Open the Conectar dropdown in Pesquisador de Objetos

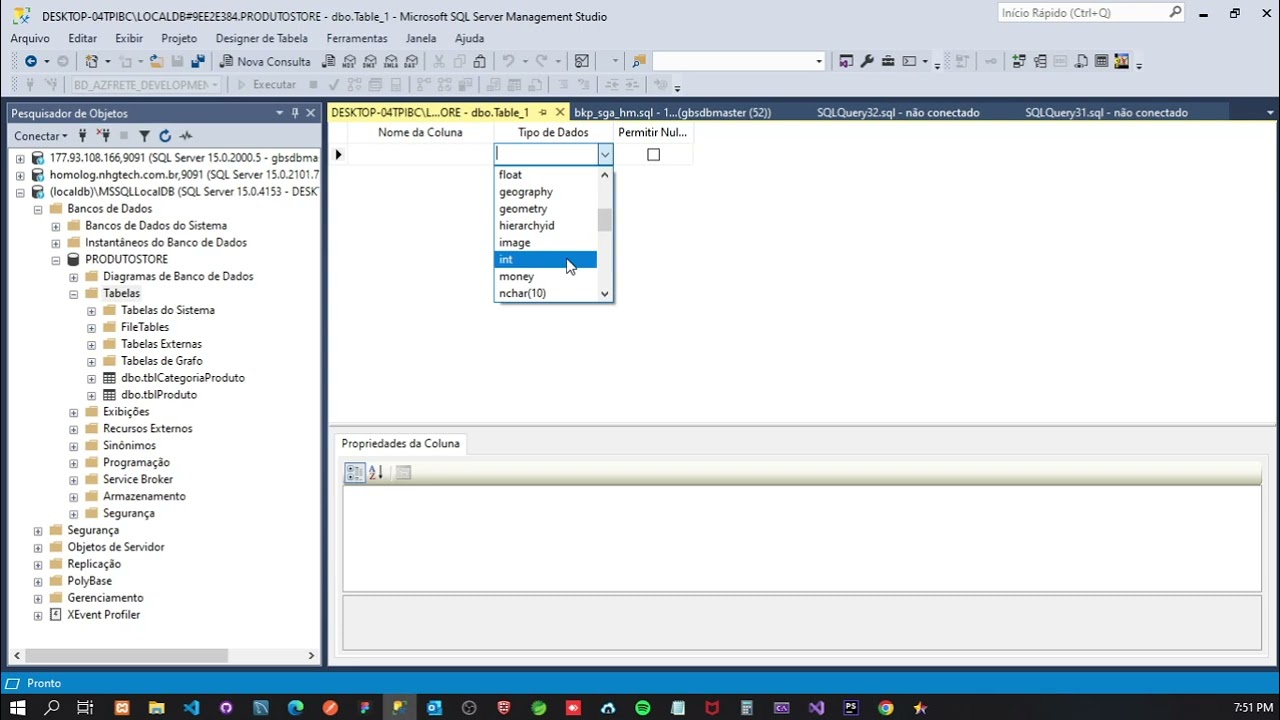click(x=40, y=136)
